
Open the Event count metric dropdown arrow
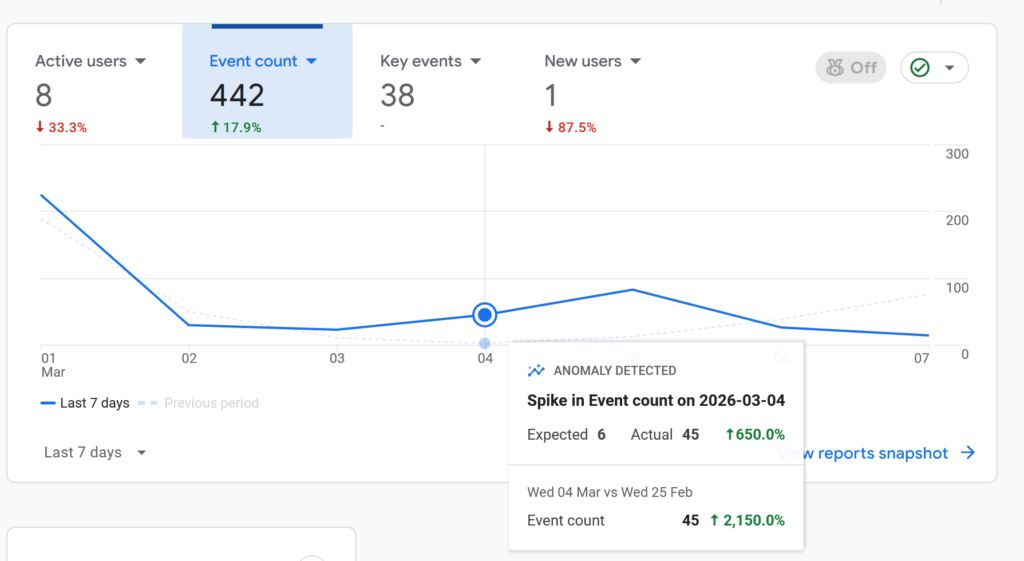(311, 61)
